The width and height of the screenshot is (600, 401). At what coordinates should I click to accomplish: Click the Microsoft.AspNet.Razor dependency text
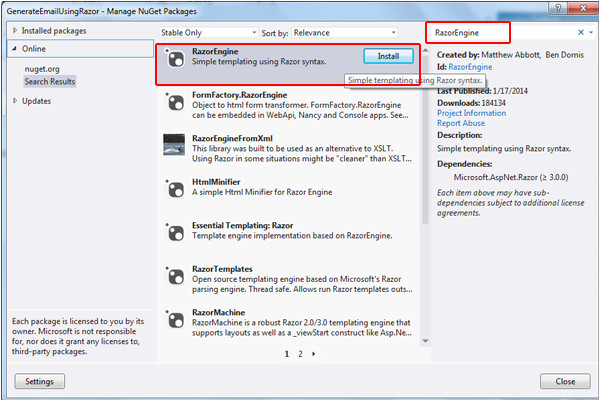click(x=511, y=178)
